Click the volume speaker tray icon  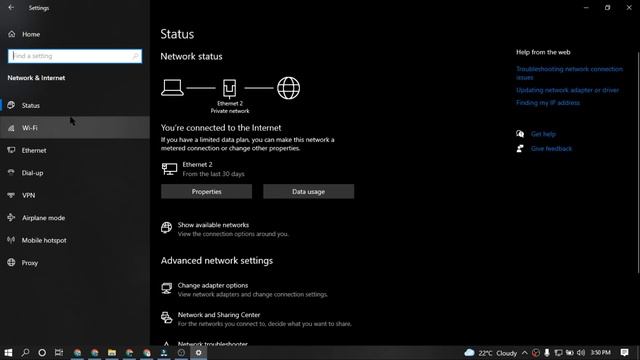point(581,353)
